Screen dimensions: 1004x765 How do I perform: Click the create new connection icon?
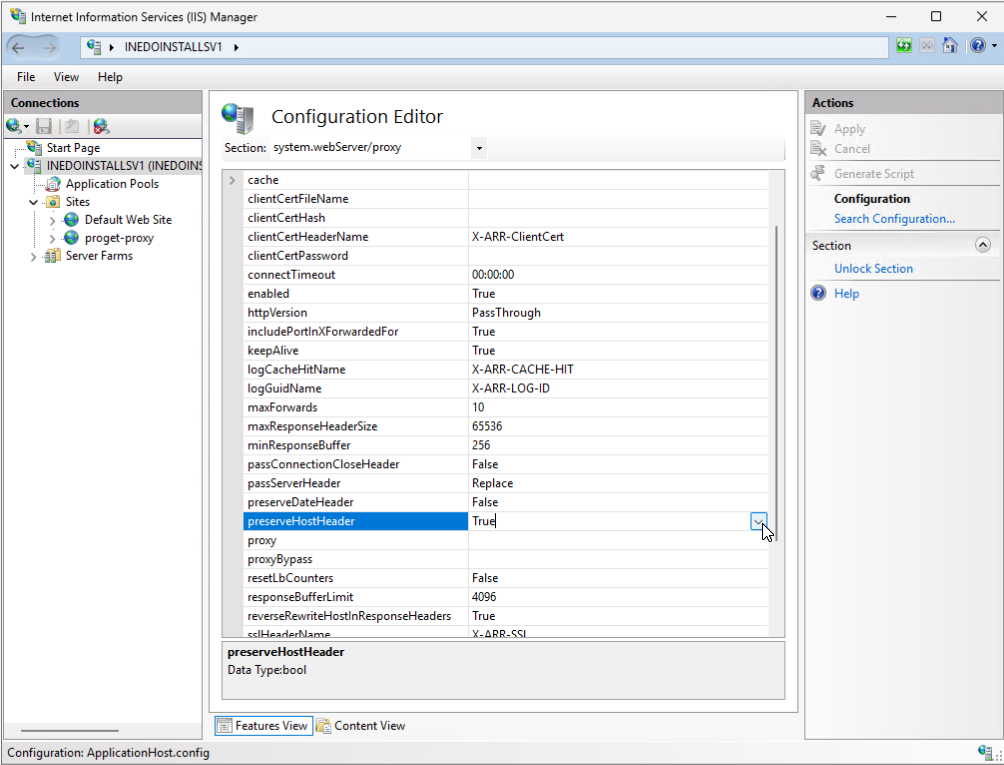click(14, 126)
